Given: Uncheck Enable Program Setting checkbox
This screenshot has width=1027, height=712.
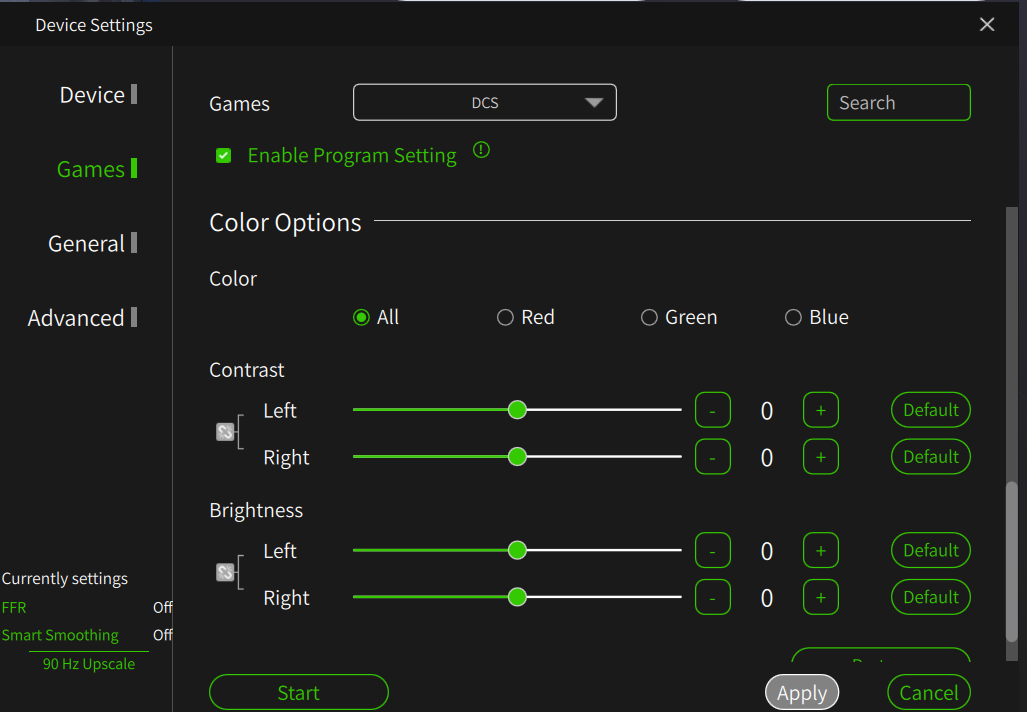Looking at the screenshot, I should pos(224,156).
